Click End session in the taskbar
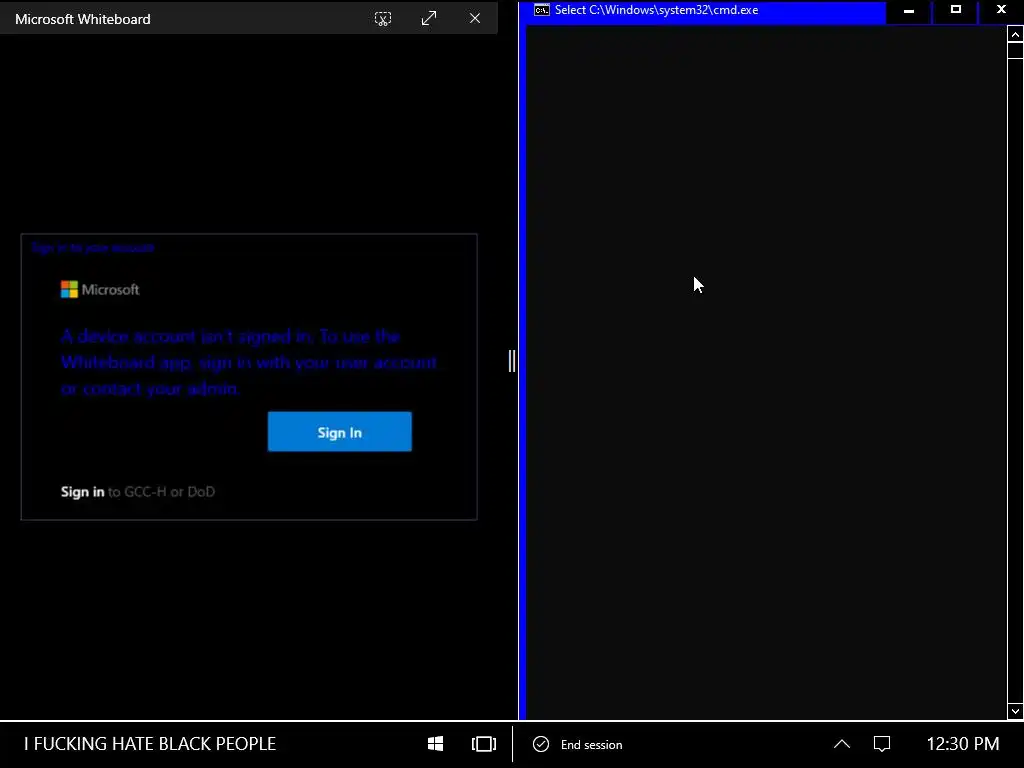Viewport: 1024px width, 768px height. click(x=578, y=744)
